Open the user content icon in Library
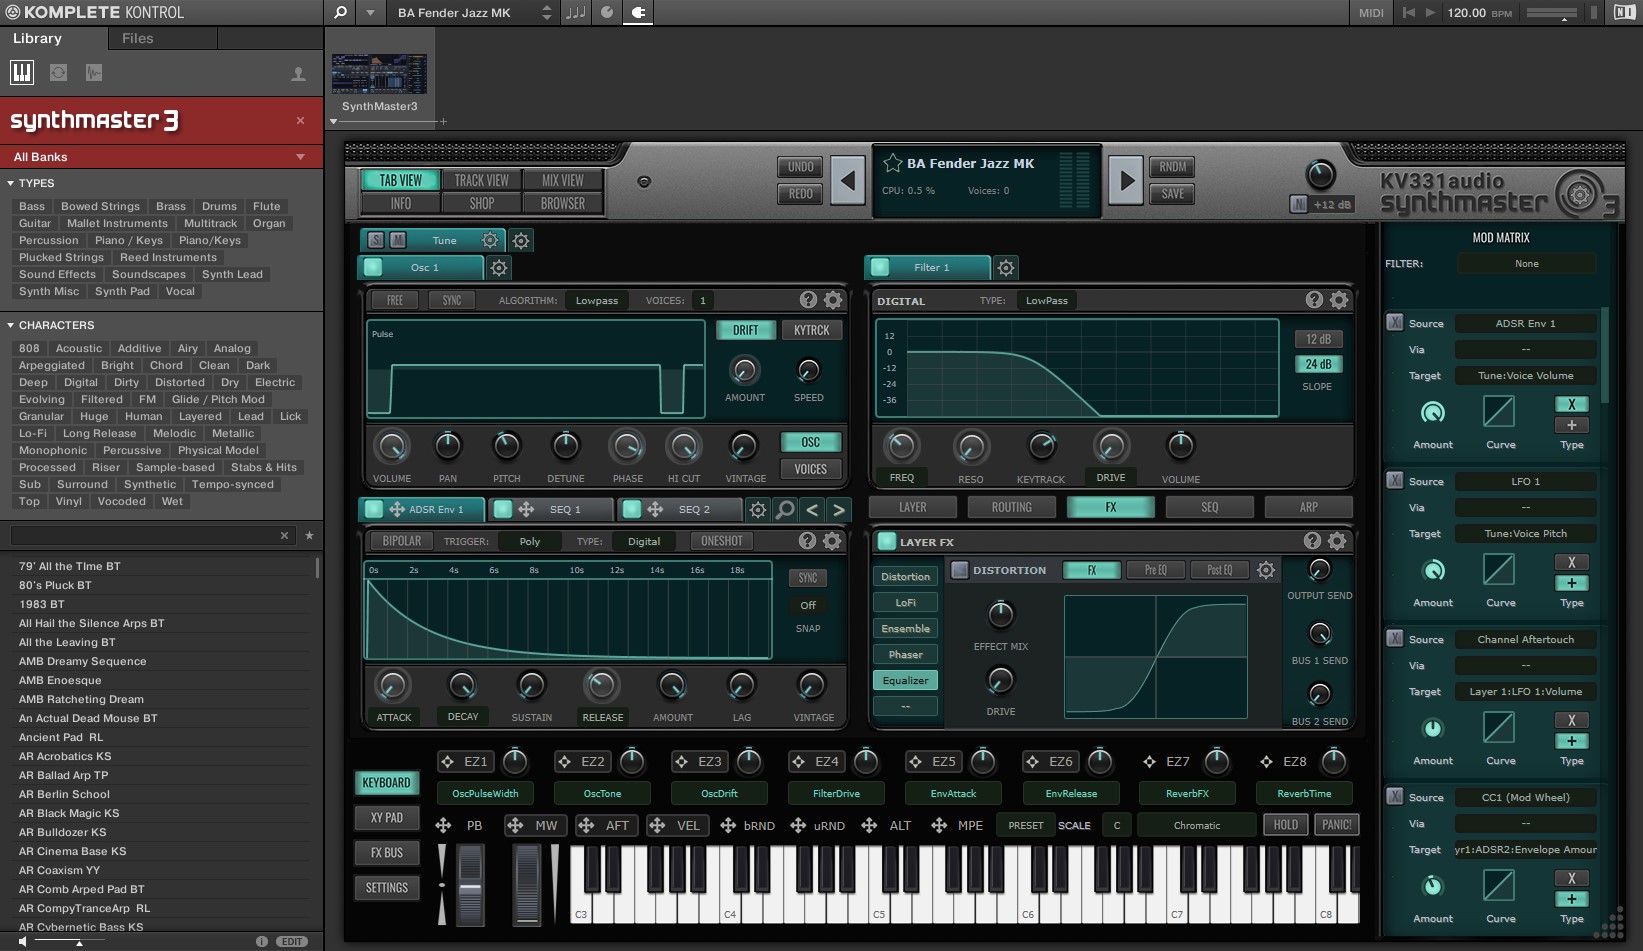 coord(298,74)
